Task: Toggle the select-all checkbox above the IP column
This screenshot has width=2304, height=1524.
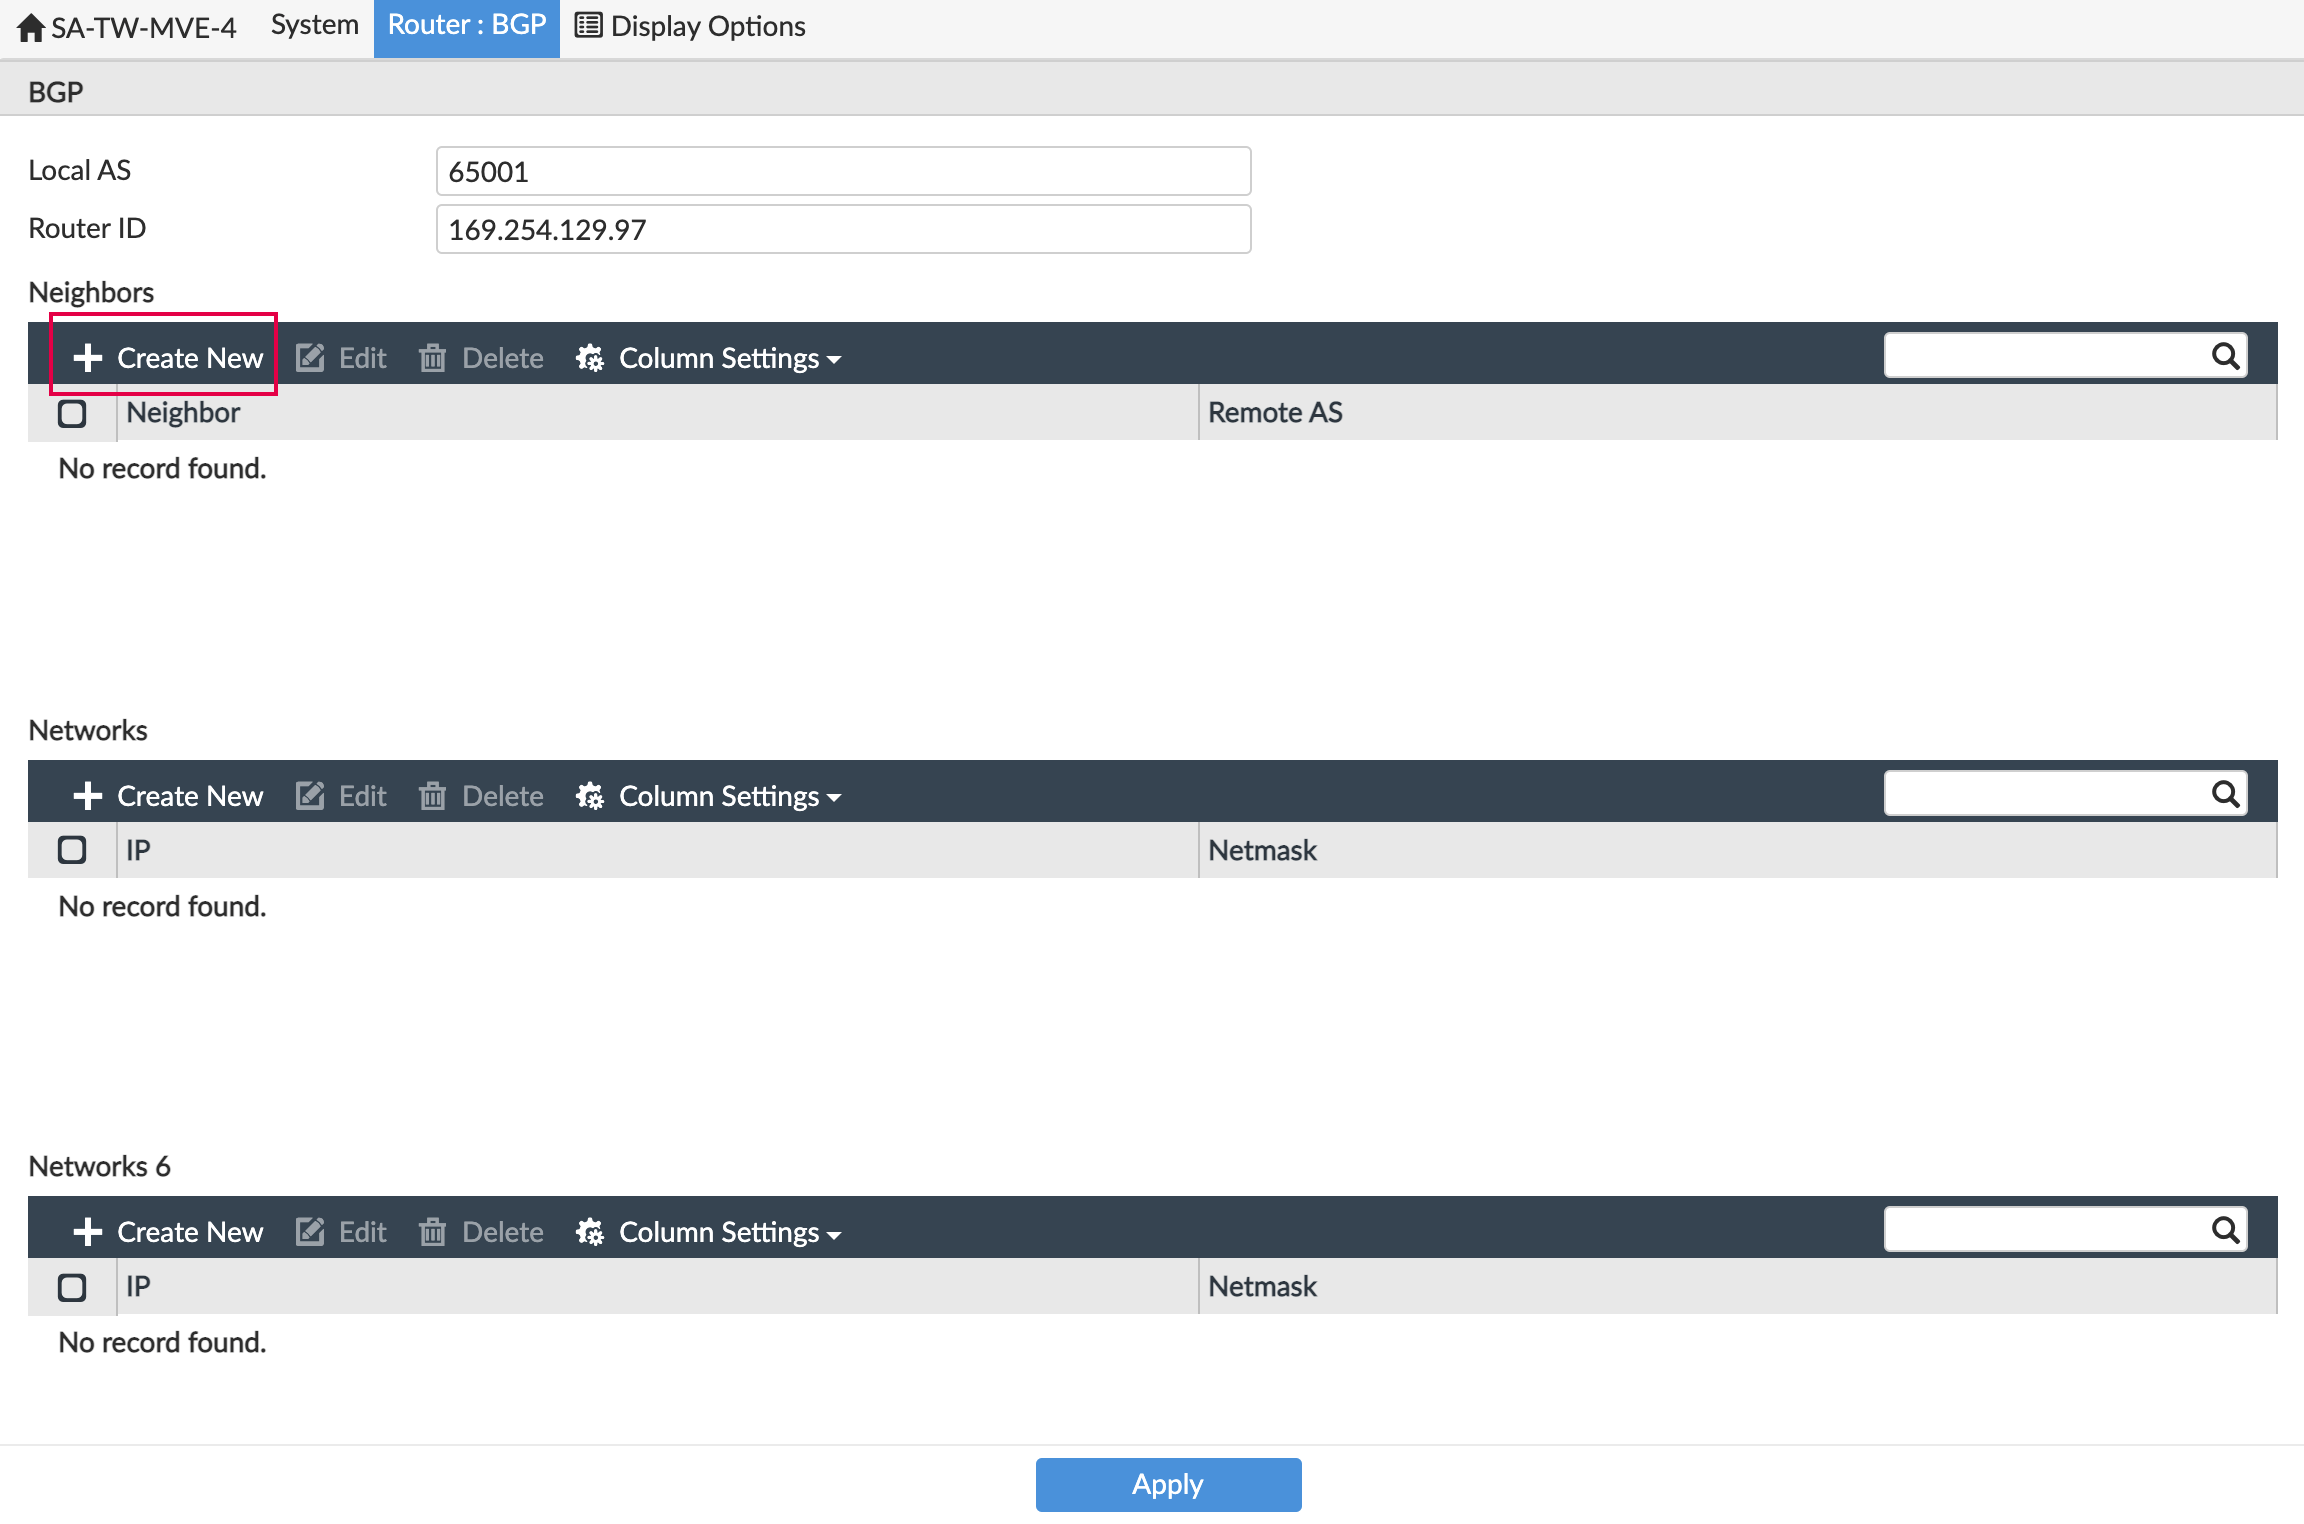Action: point(71,849)
